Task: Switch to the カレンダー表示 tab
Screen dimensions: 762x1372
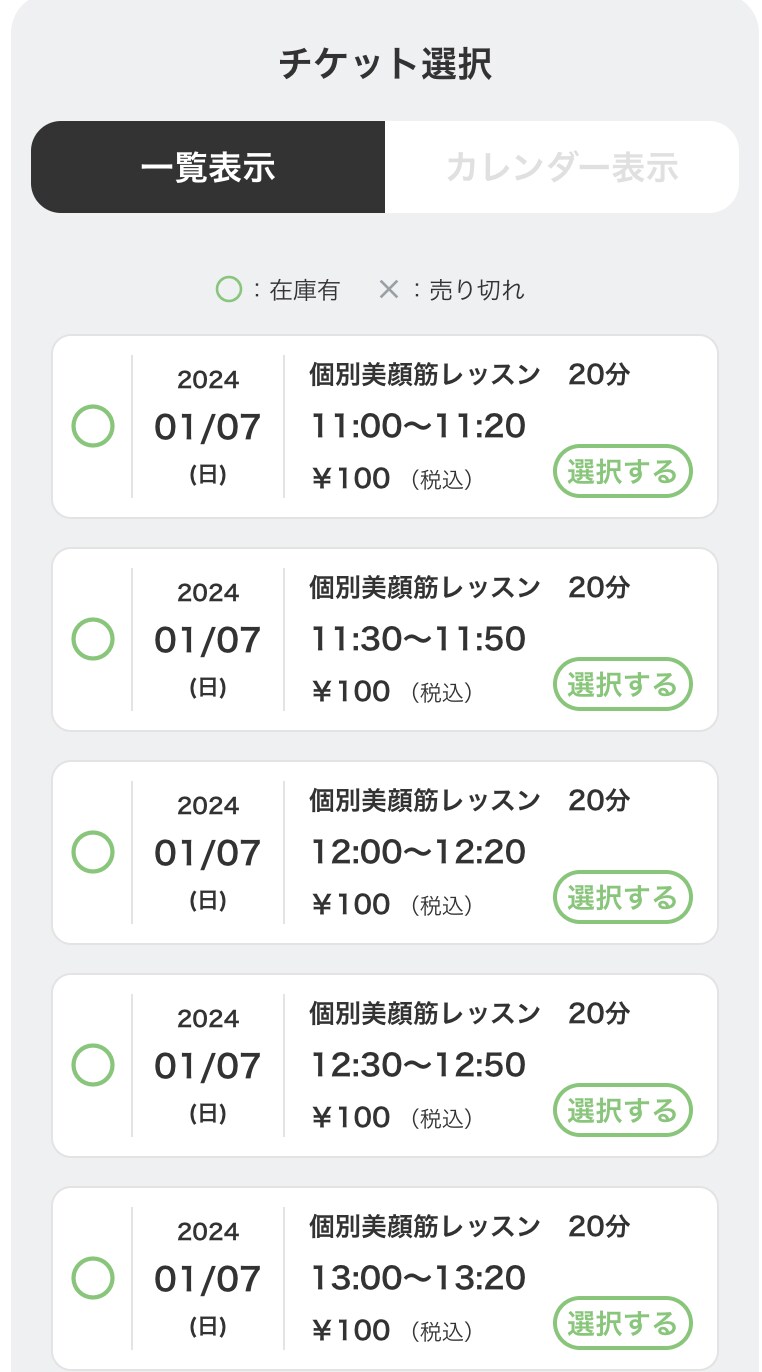Action: pos(561,167)
